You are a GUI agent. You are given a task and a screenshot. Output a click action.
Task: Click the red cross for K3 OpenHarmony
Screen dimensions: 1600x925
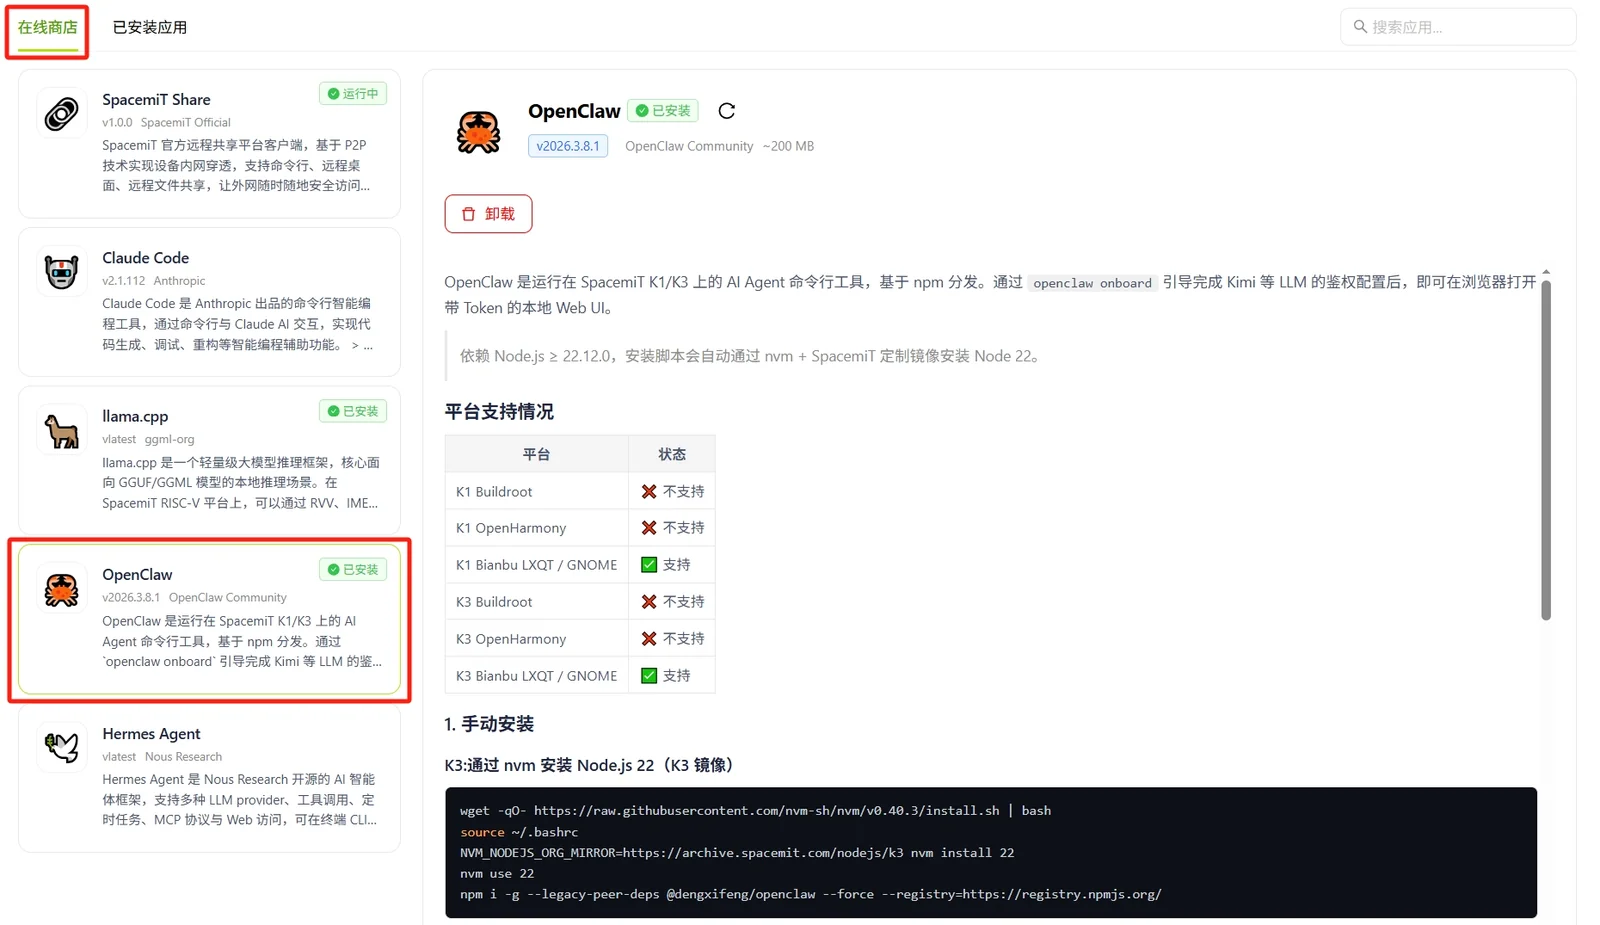649,639
